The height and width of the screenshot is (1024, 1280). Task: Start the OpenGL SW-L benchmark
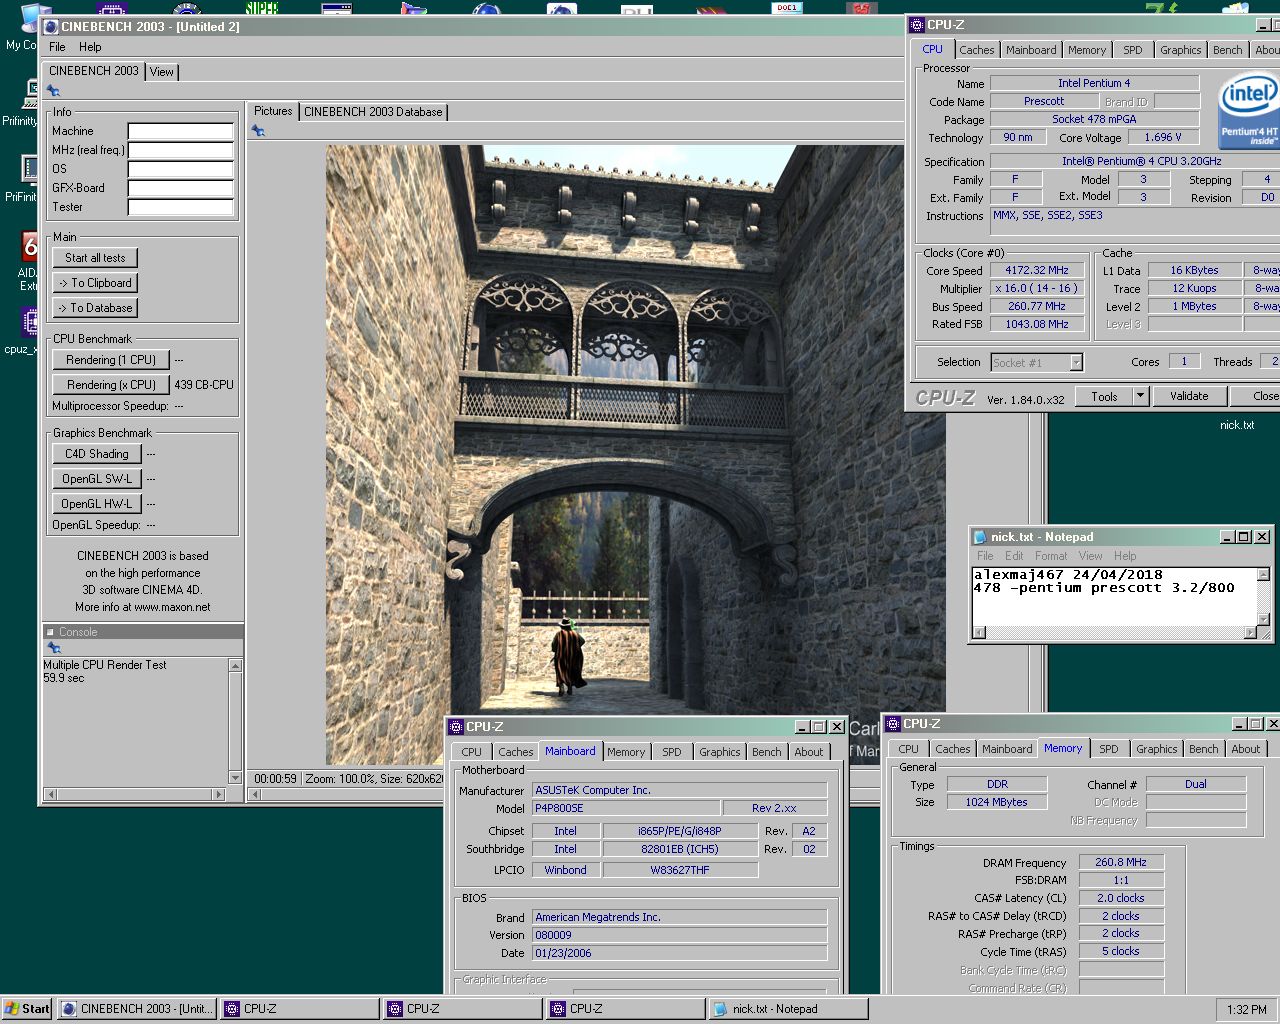[x=97, y=479]
